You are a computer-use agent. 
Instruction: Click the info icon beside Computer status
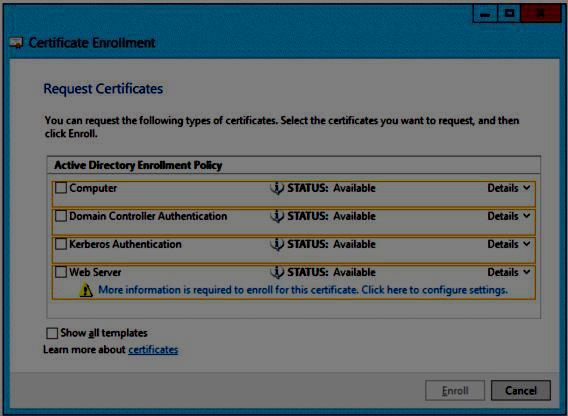tap(277, 188)
